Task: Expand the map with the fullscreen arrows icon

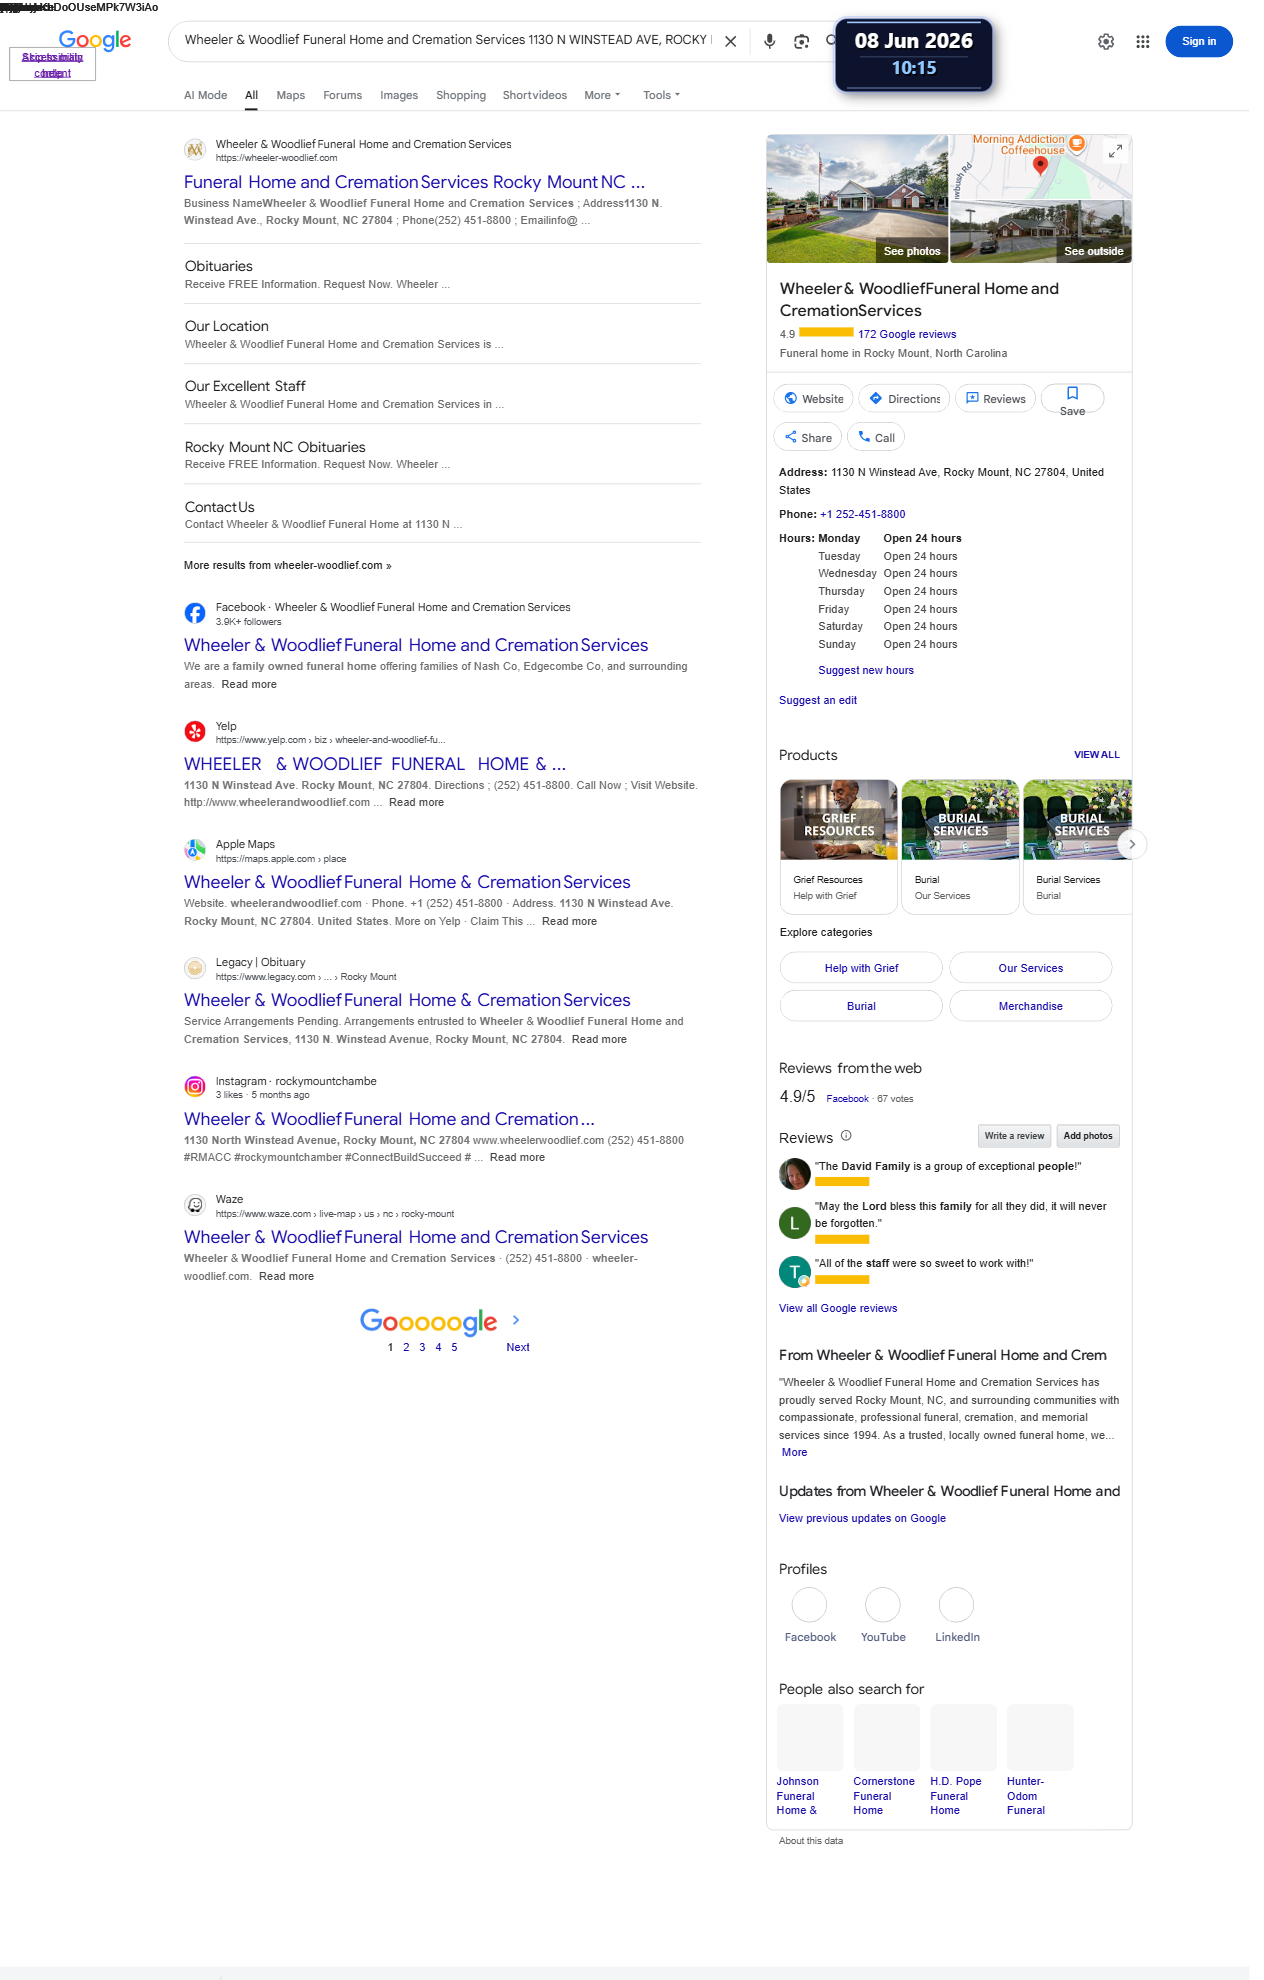Action: (1115, 151)
